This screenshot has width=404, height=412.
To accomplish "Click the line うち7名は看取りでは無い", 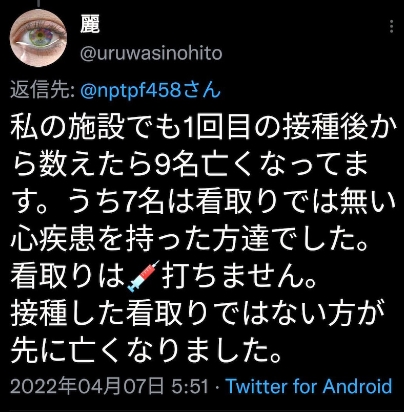I will (x=203, y=202).
